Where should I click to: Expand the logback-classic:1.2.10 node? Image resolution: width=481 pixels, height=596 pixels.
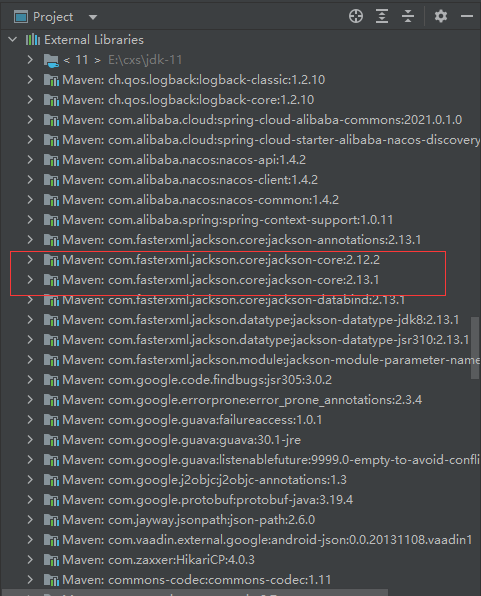(x=30, y=80)
